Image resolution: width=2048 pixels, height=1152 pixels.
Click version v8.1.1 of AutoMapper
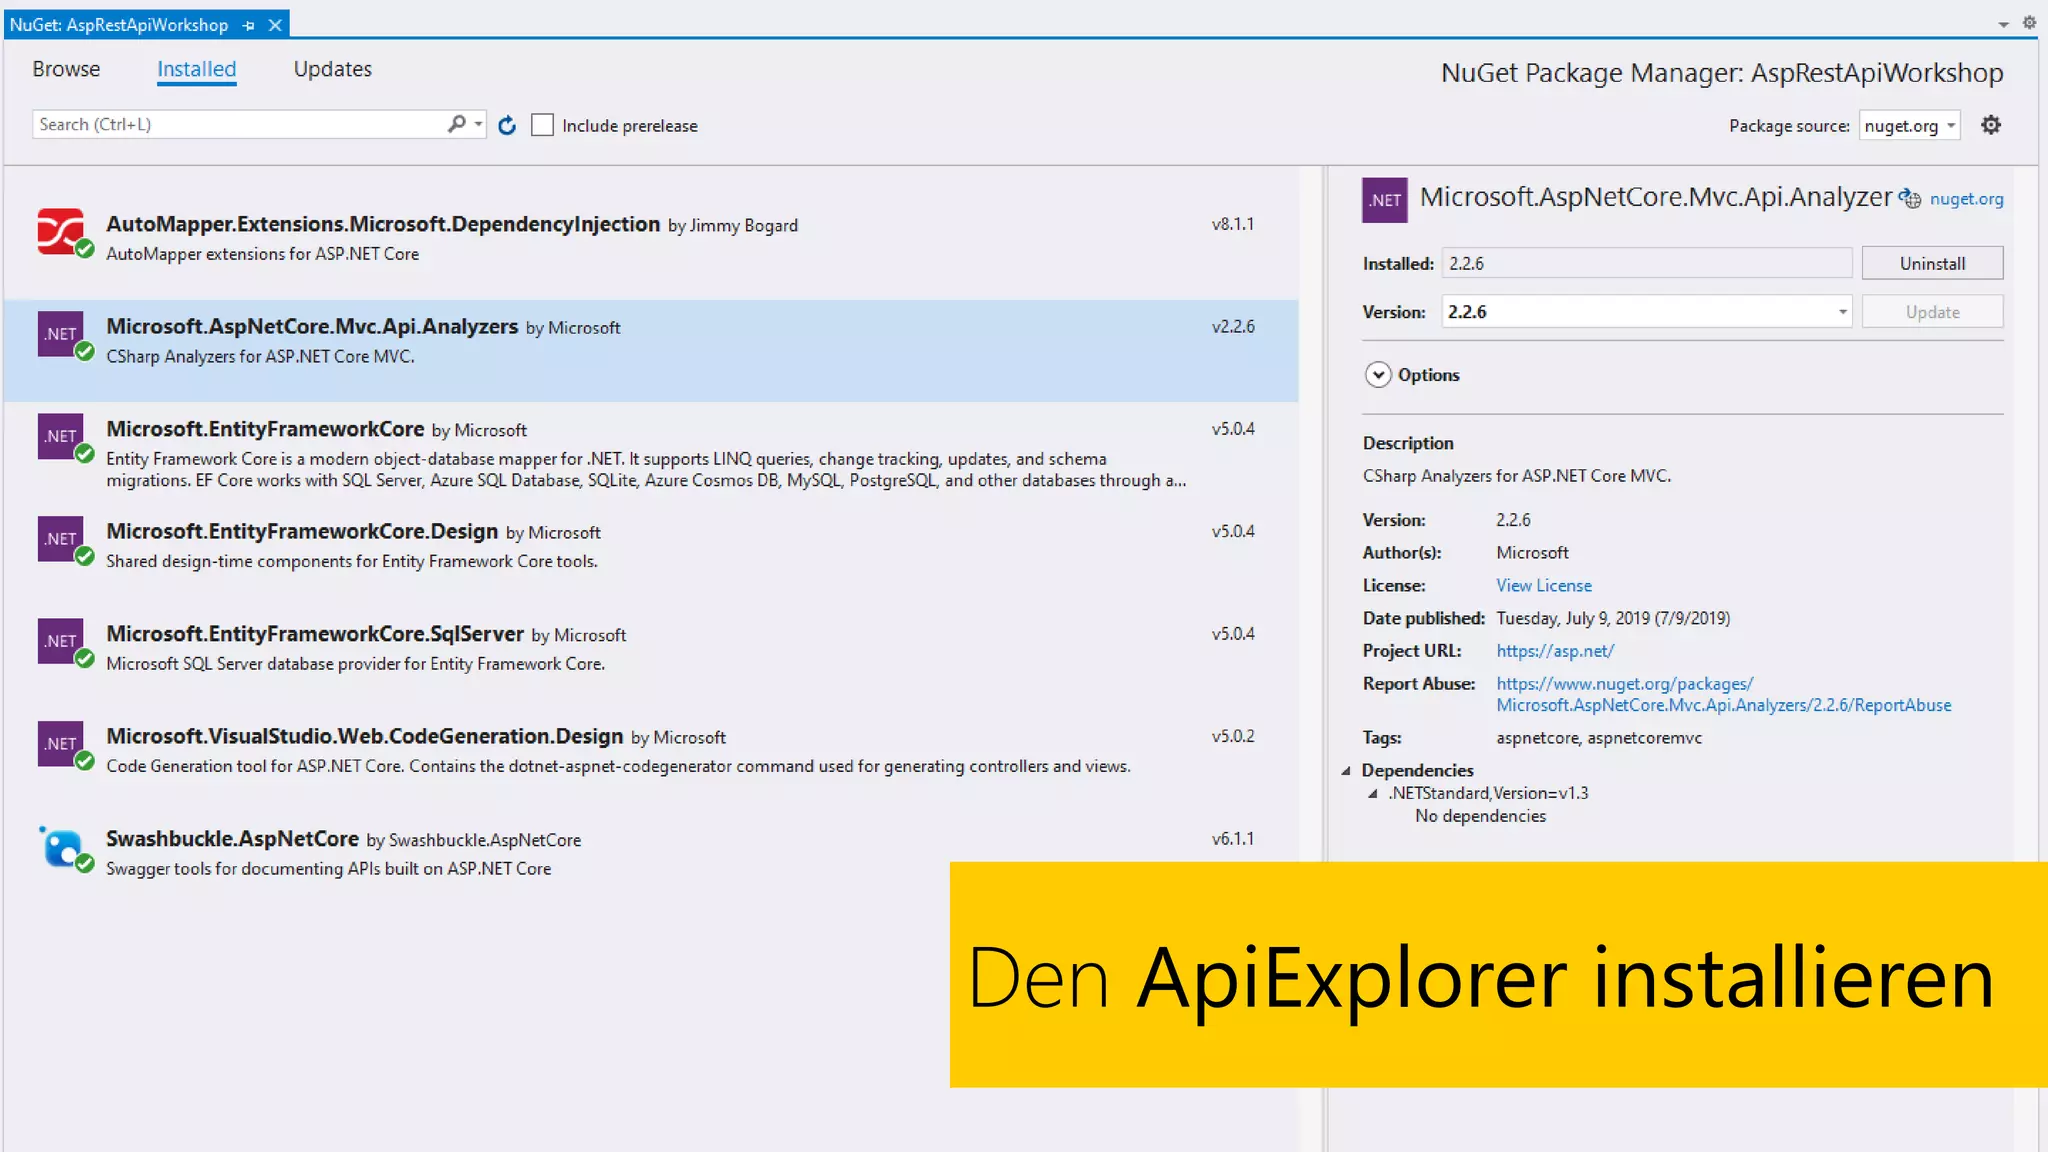[1232, 224]
